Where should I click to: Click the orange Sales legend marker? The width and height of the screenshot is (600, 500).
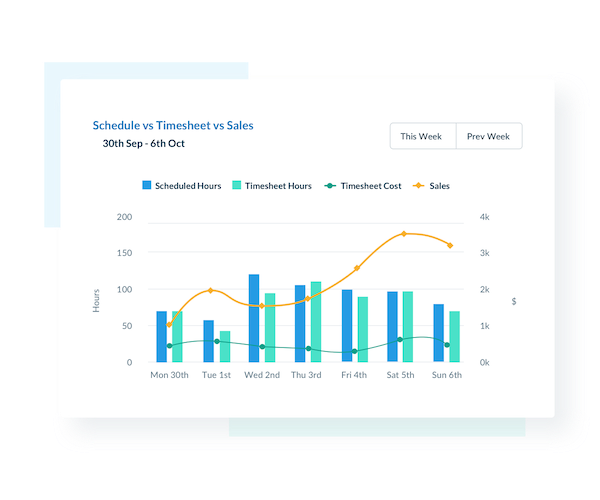[x=418, y=186]
